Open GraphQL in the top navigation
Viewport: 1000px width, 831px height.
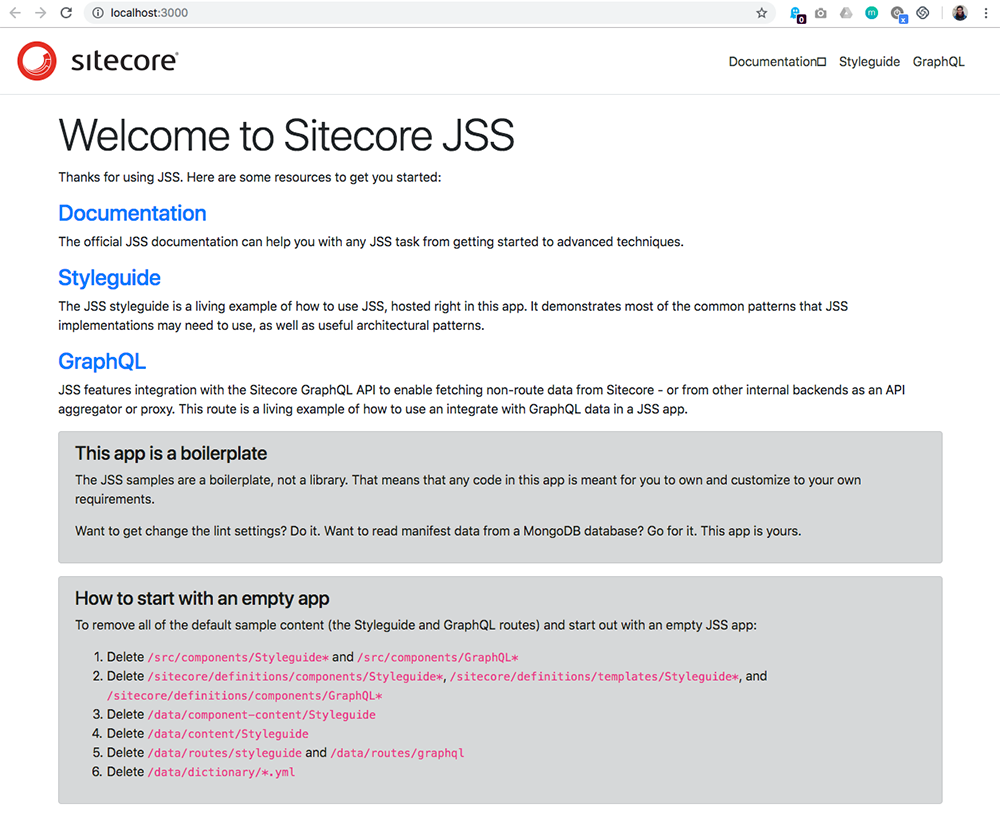coord(938,62)
